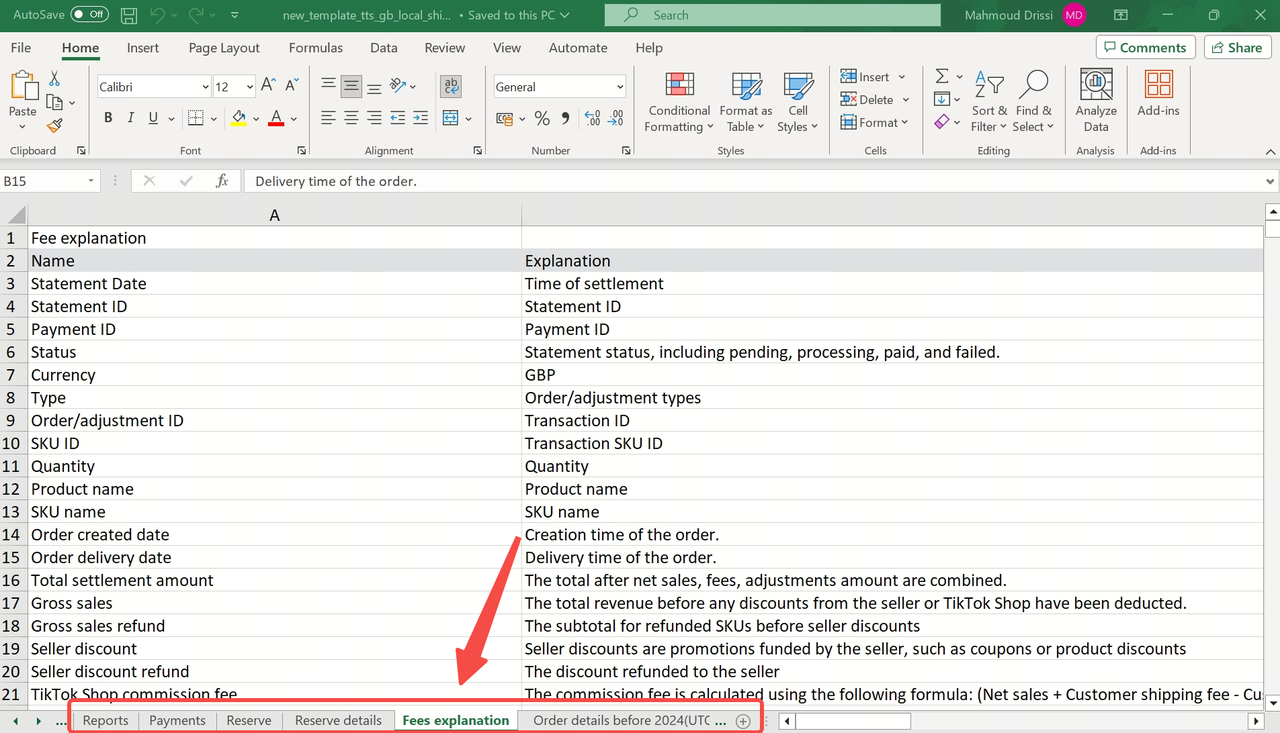This screenshot has width=1280, height=733.
Task: Click the AutoSum sigma icon
Action: click(x=942, y=76)
